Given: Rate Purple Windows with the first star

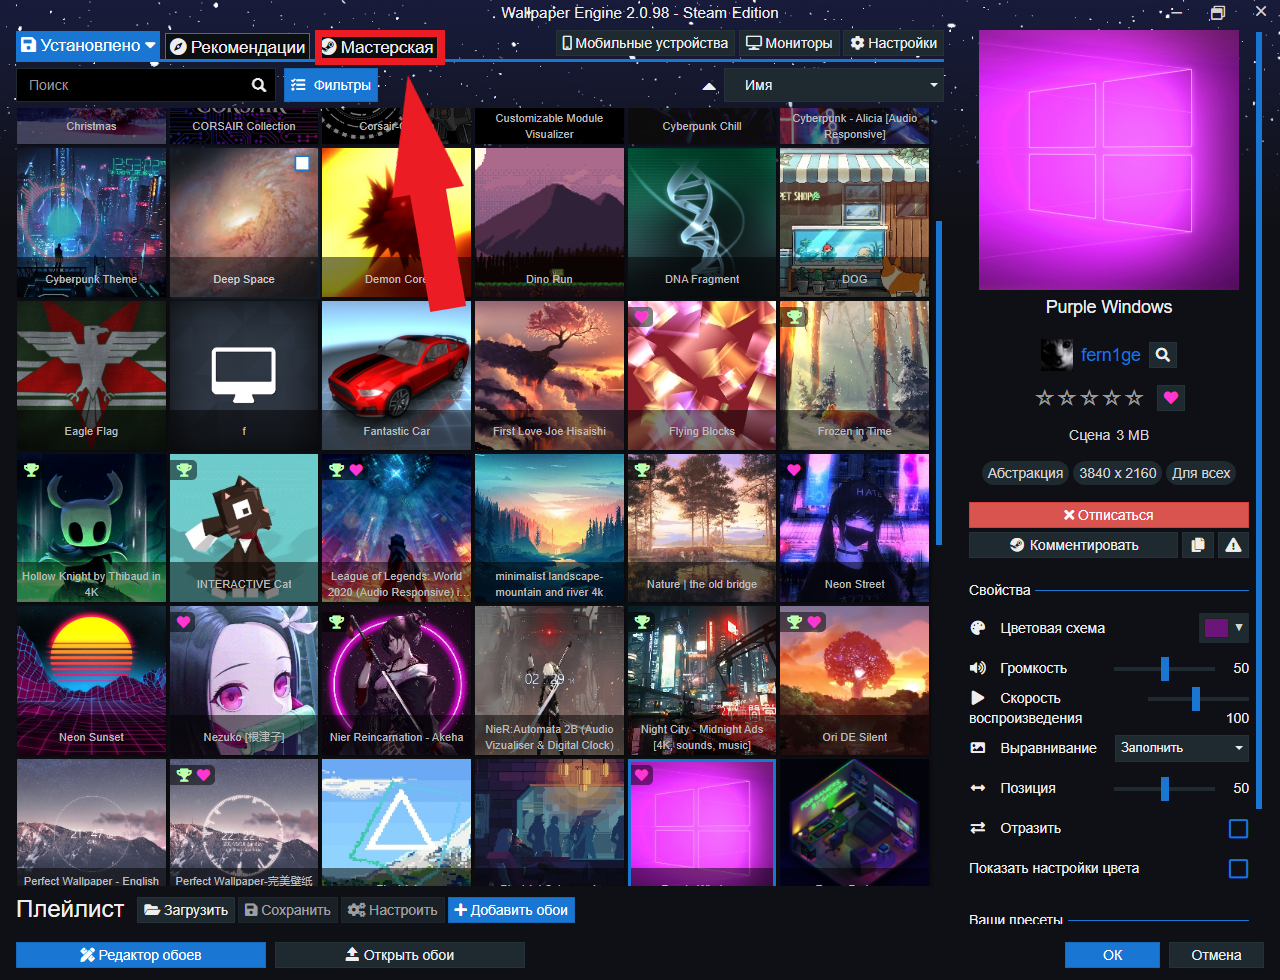Looking at the screenshot, I should click(x=1045, y=398).
